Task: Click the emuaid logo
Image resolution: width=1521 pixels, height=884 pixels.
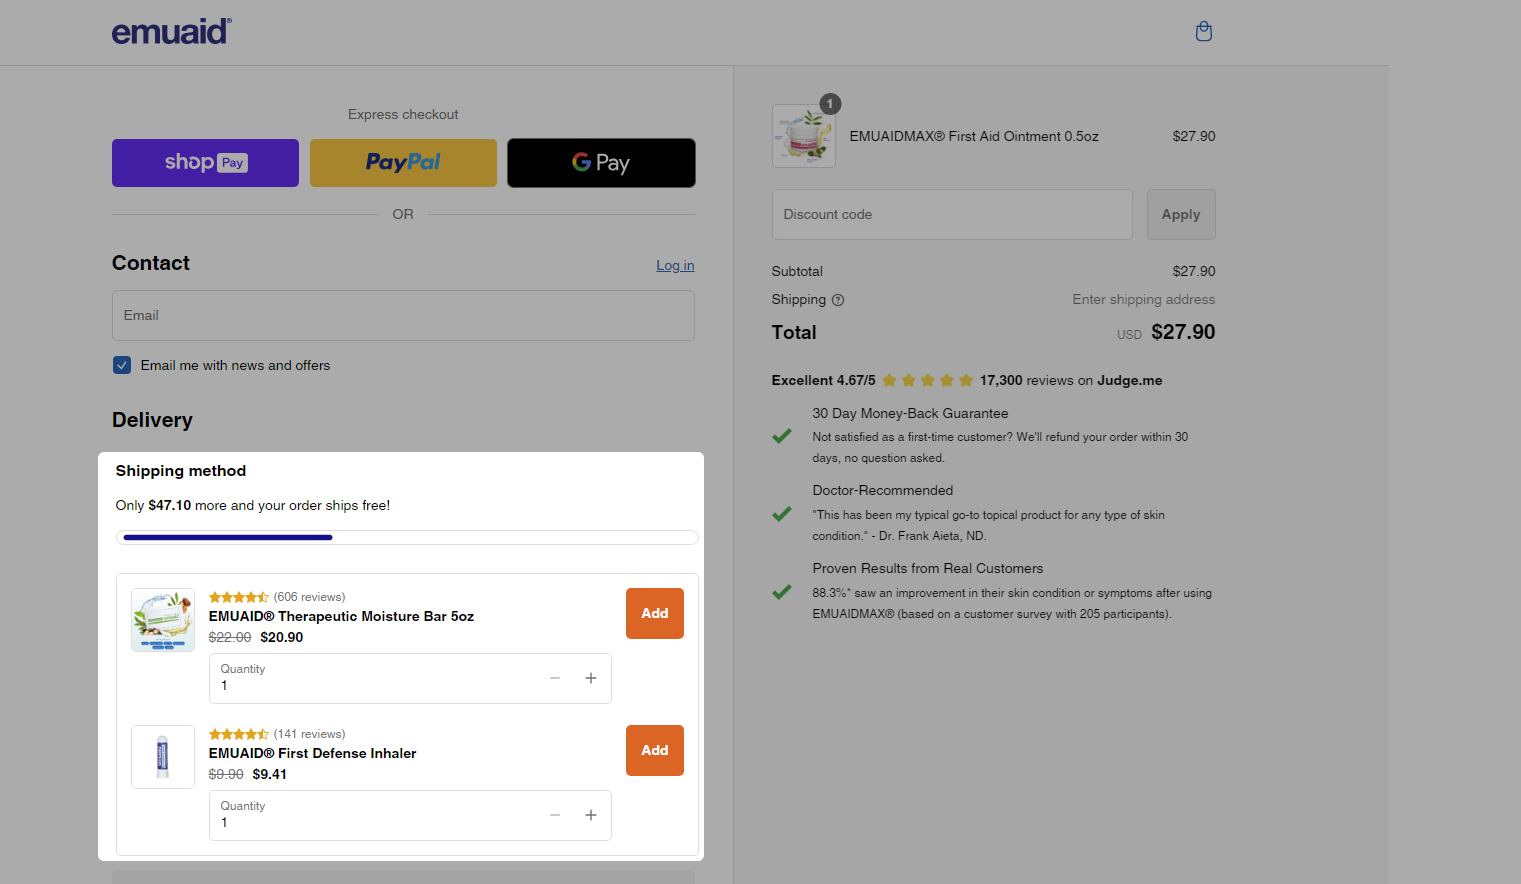Action: tap(171, 31)
